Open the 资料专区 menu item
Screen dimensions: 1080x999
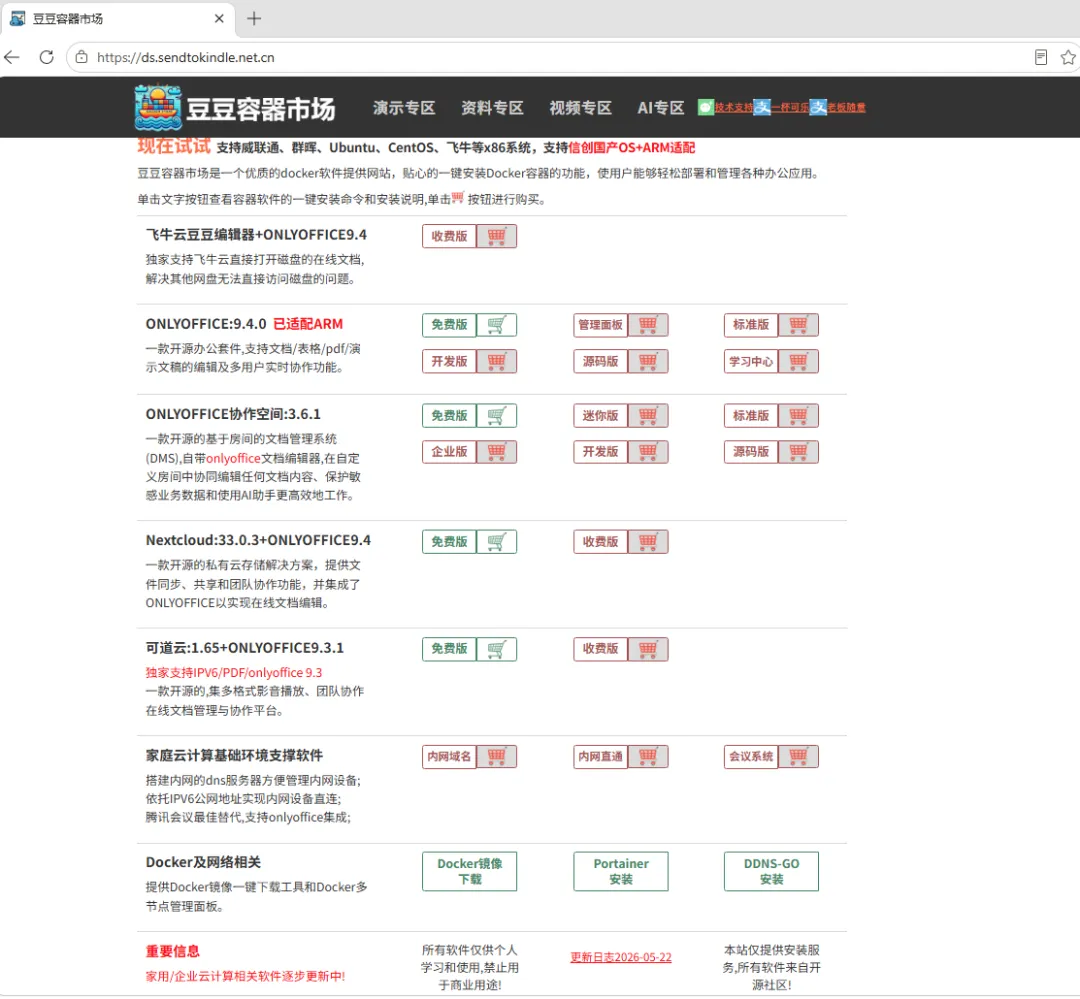[492, 108]
